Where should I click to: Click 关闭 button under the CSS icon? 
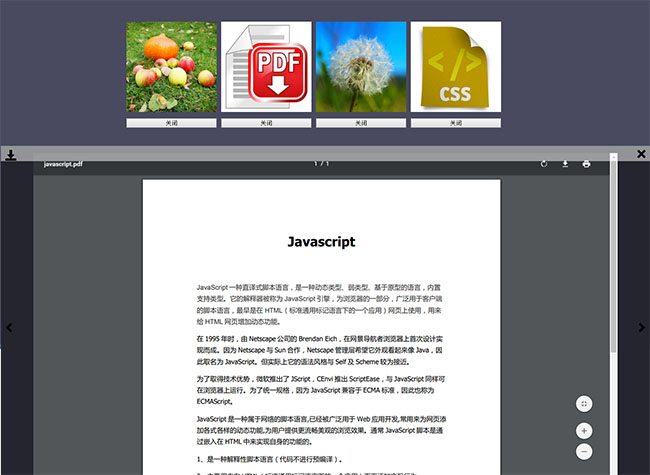click(455, 123)
